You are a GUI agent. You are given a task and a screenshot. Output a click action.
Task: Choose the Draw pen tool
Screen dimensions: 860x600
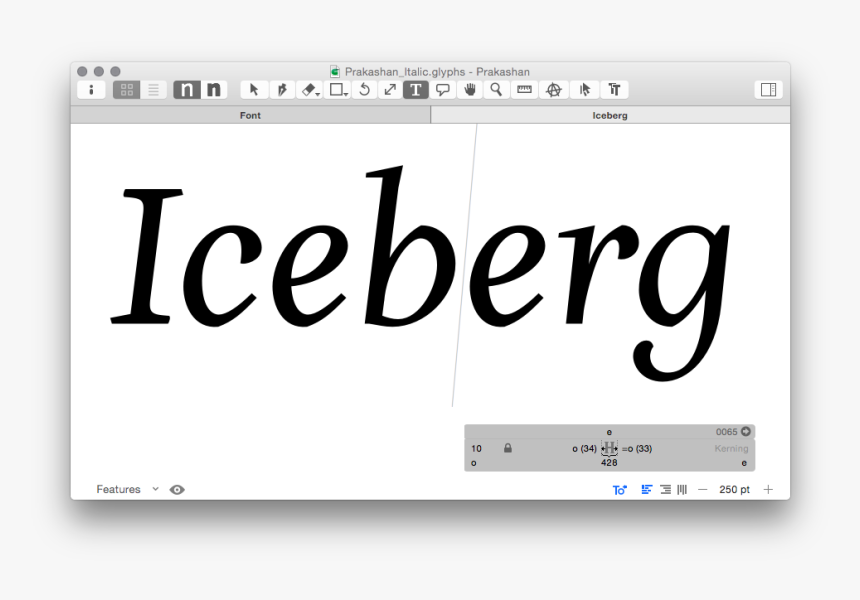pyautogui.click(x=282, y=89)
